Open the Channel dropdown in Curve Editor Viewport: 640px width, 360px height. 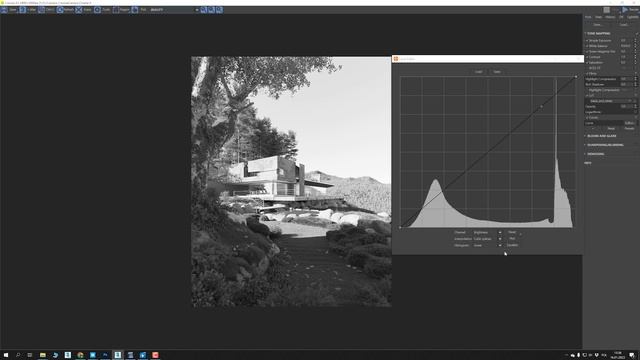point(487,232)
